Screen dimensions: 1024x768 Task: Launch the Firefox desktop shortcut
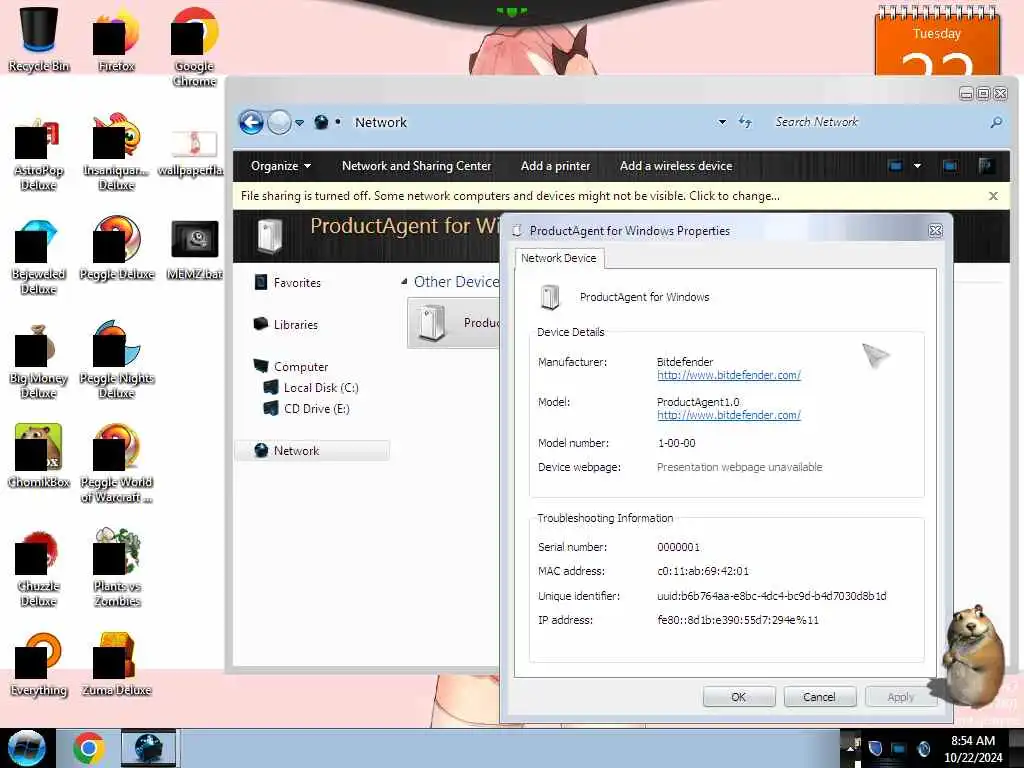[116, 39]
